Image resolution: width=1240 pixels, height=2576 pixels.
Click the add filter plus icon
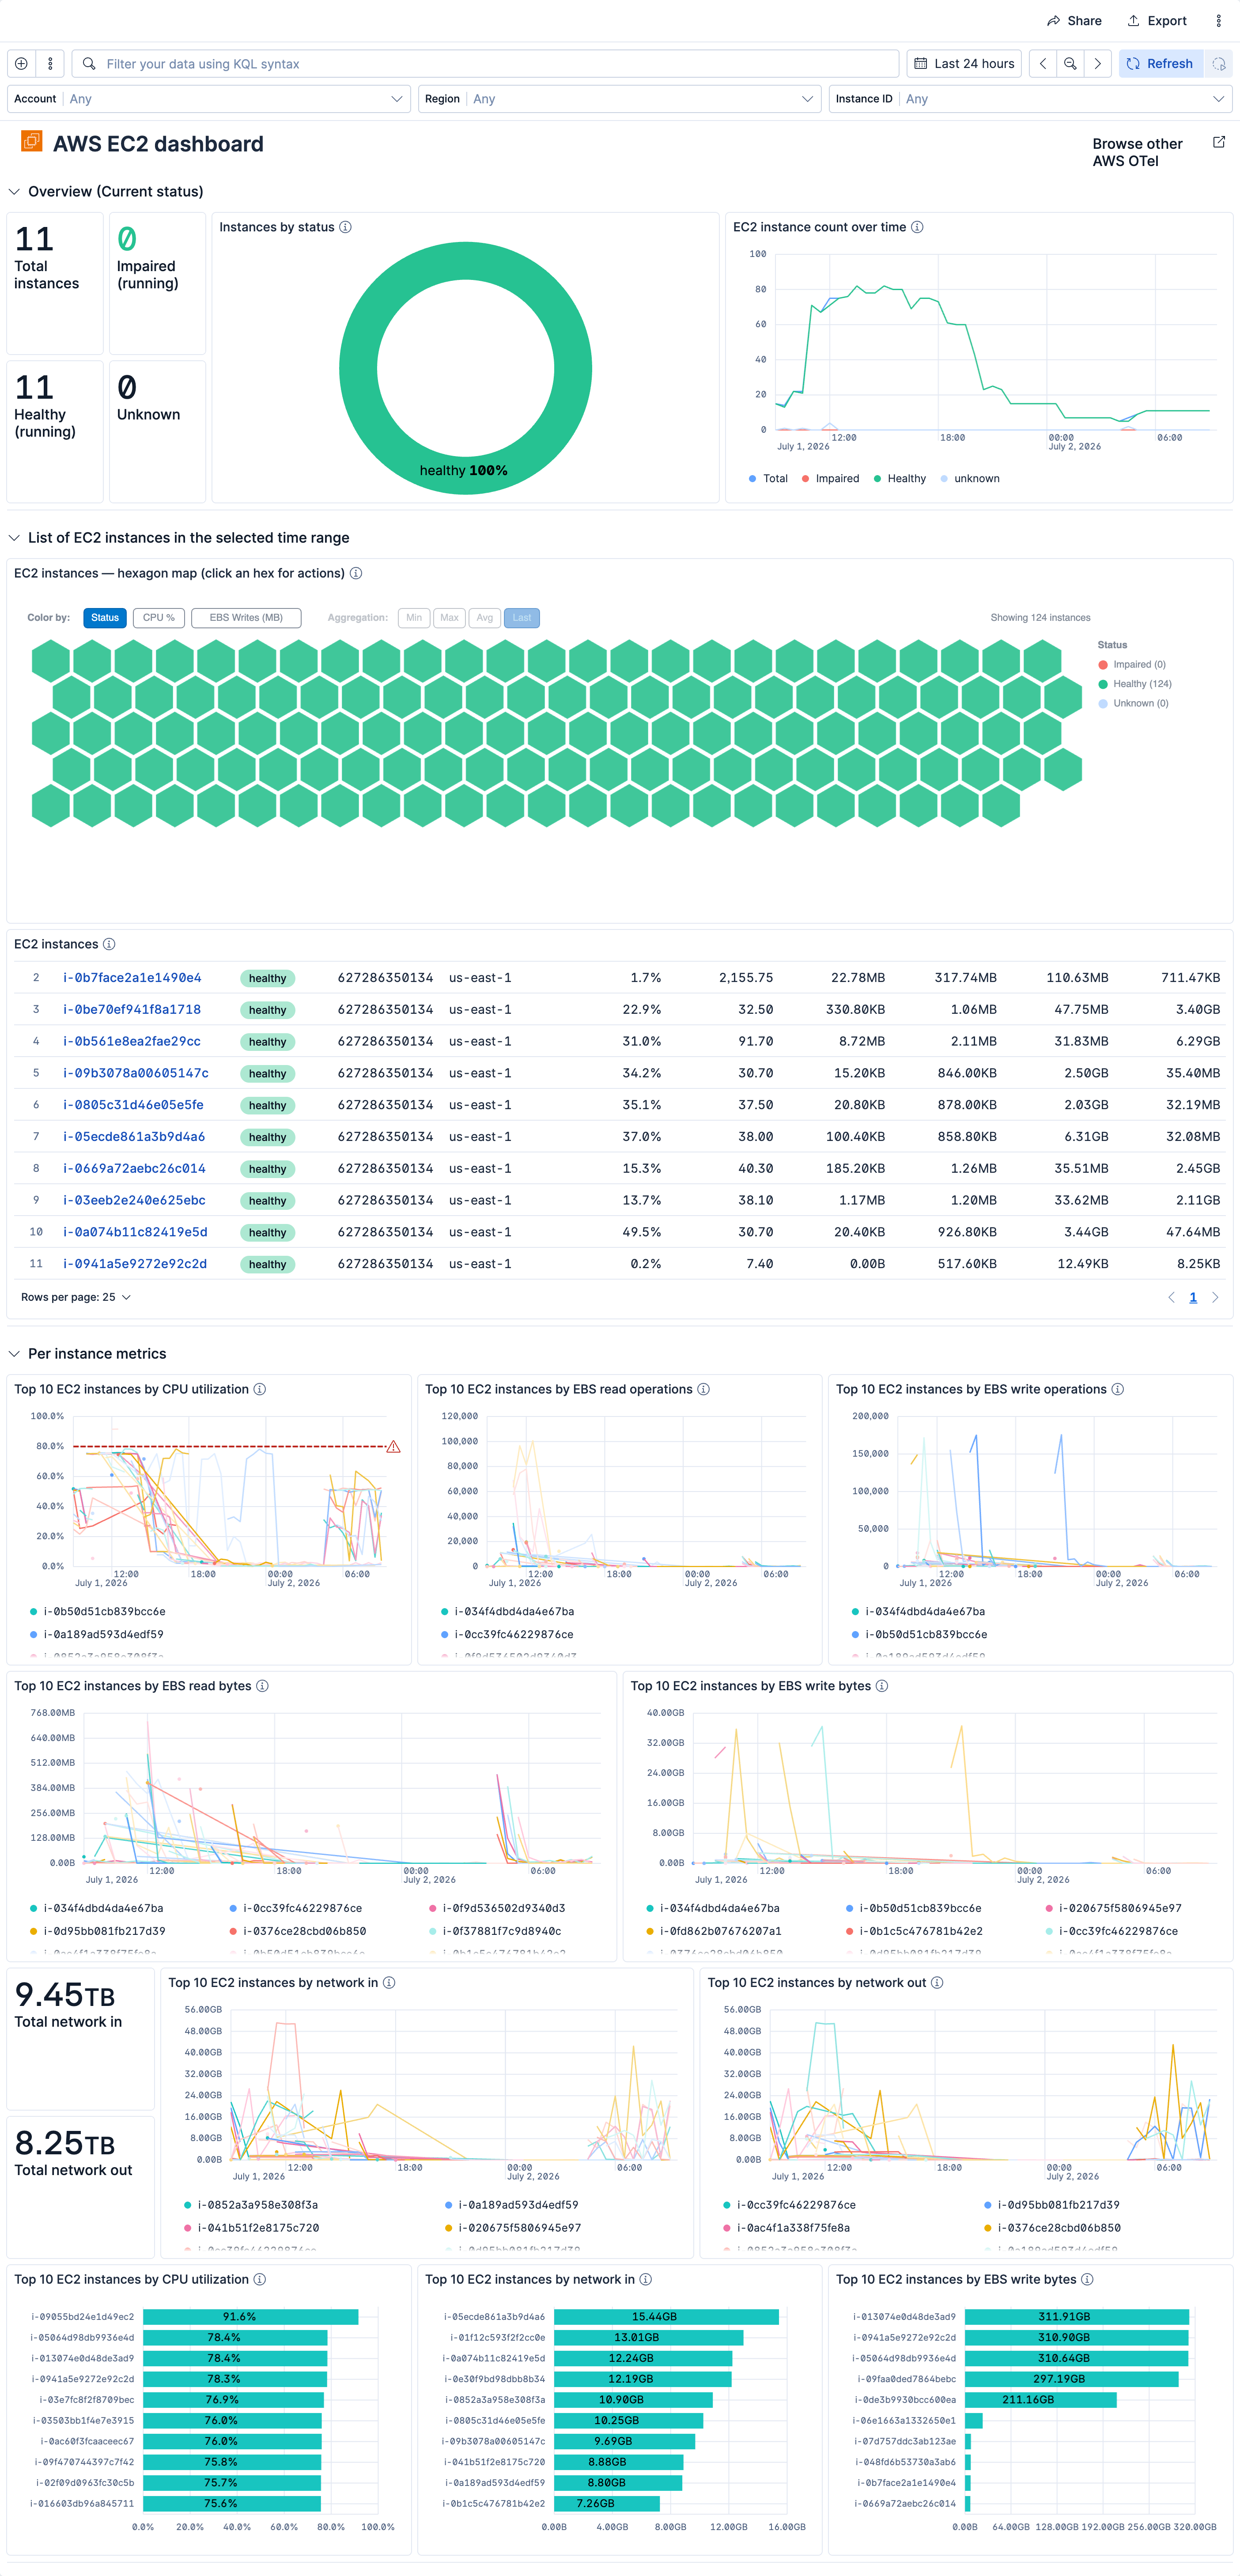21,63
